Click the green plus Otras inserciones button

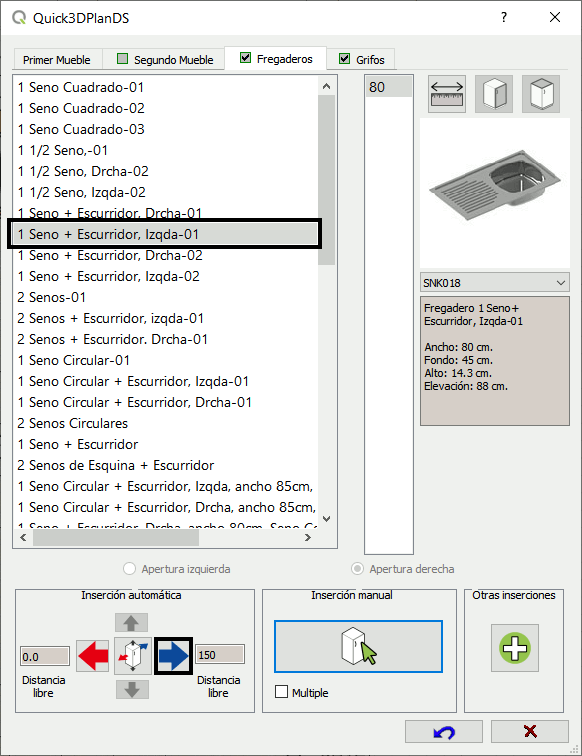[x=514, y=648]
